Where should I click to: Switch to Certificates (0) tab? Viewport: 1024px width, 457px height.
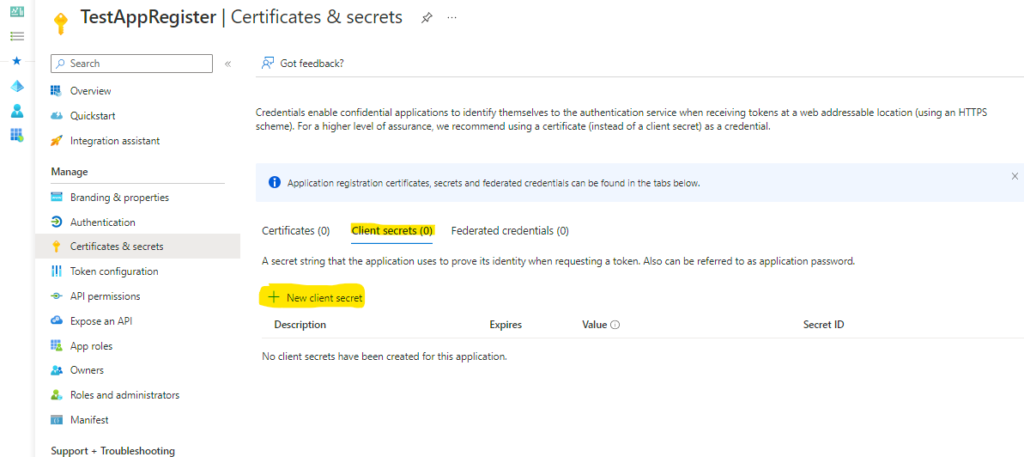295,231
